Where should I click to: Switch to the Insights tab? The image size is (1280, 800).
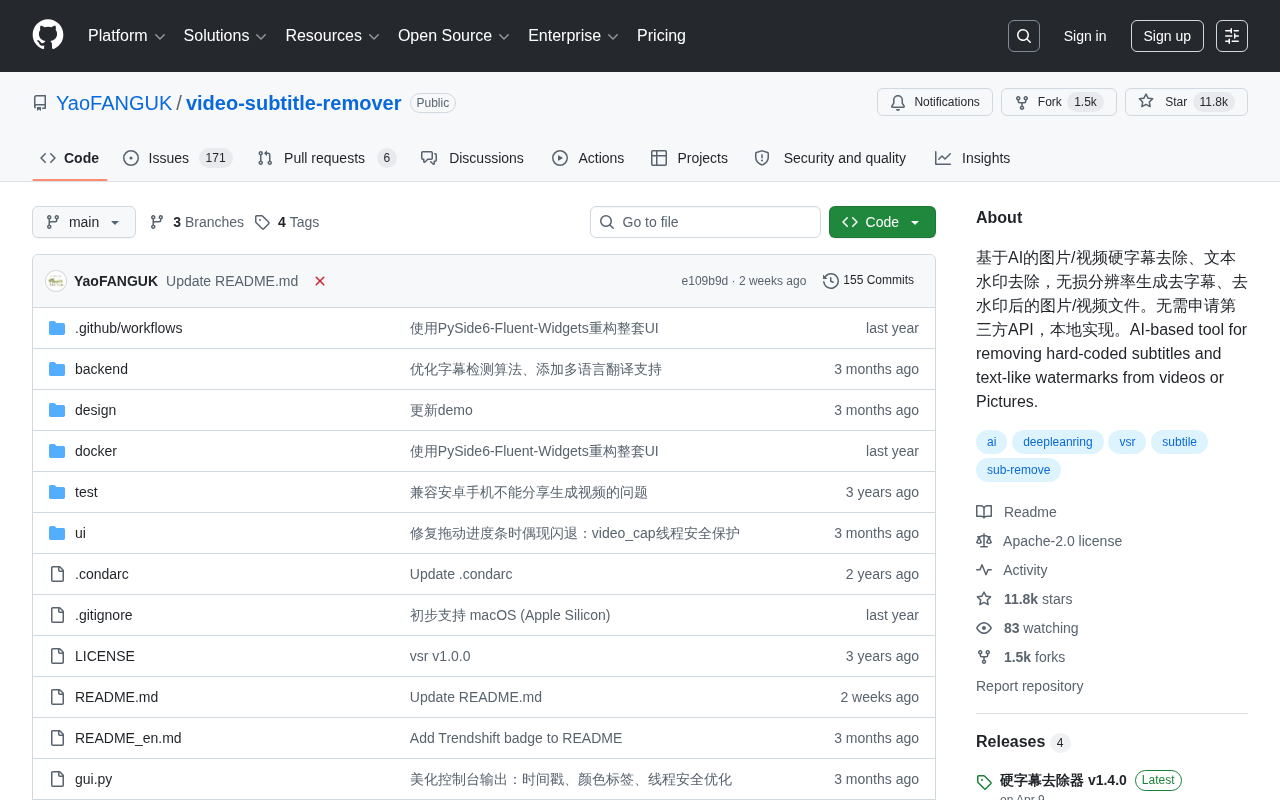click(972, 158)
